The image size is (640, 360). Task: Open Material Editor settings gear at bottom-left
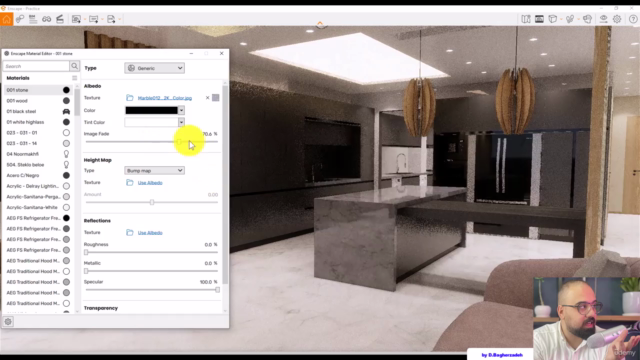point(8,322)
